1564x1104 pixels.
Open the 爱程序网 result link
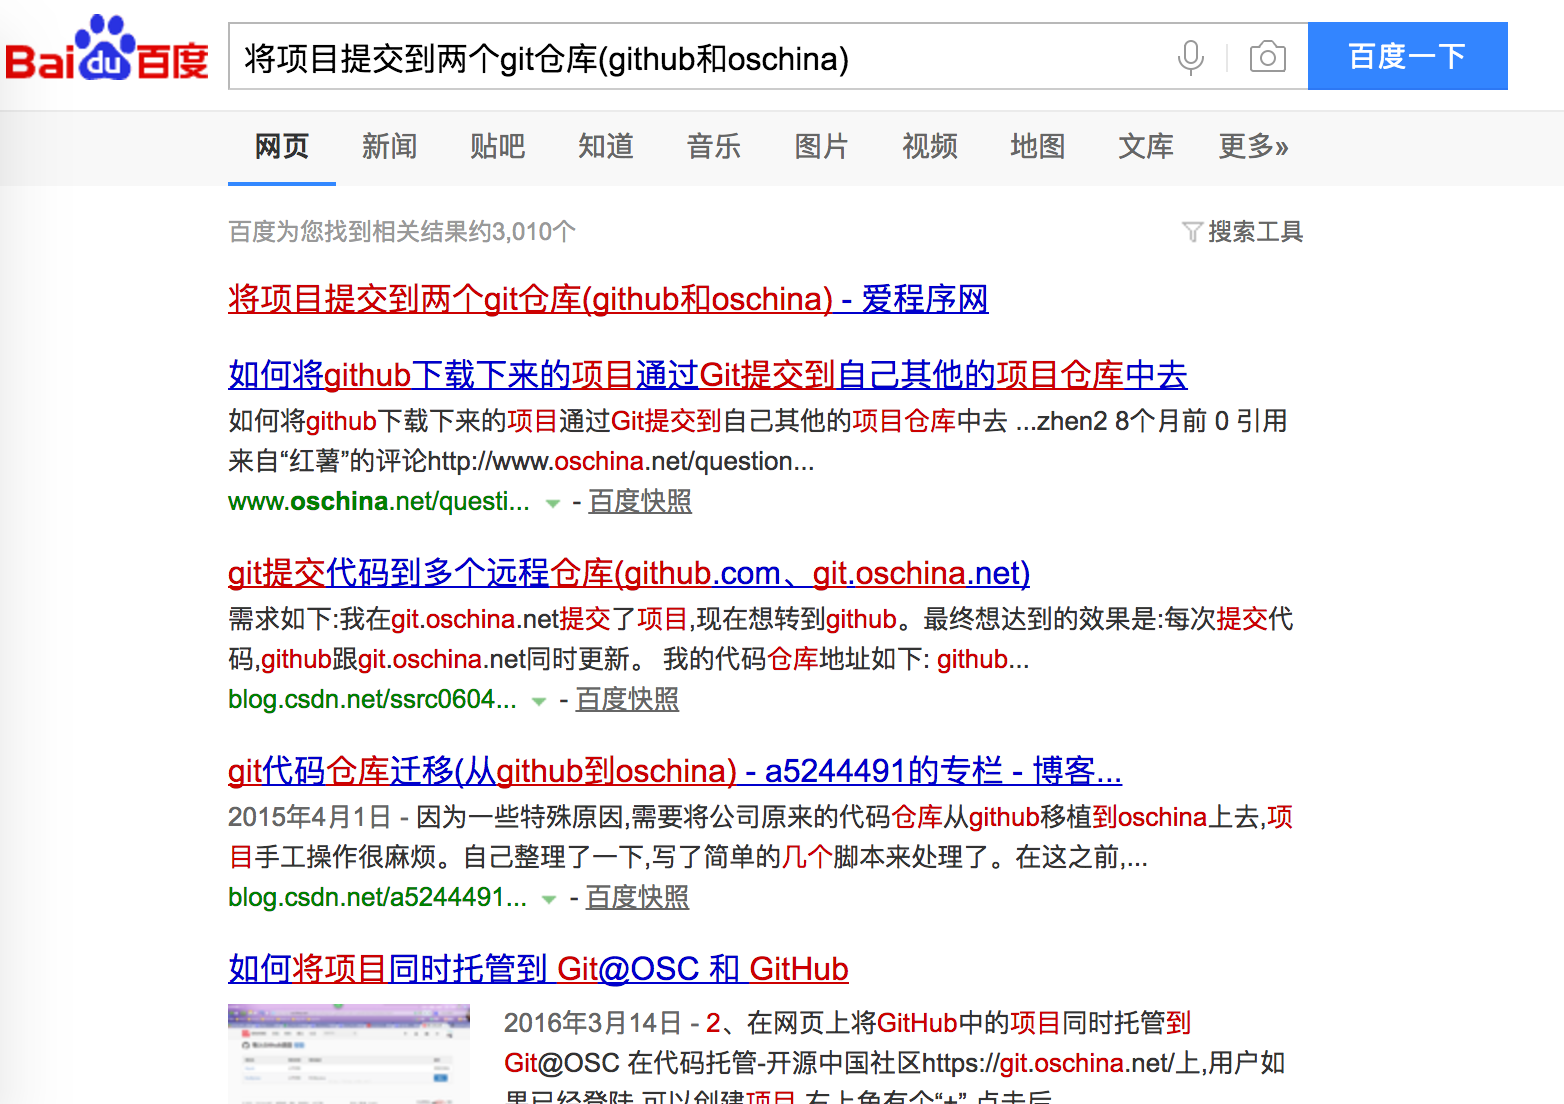click(x=608, y=298)
